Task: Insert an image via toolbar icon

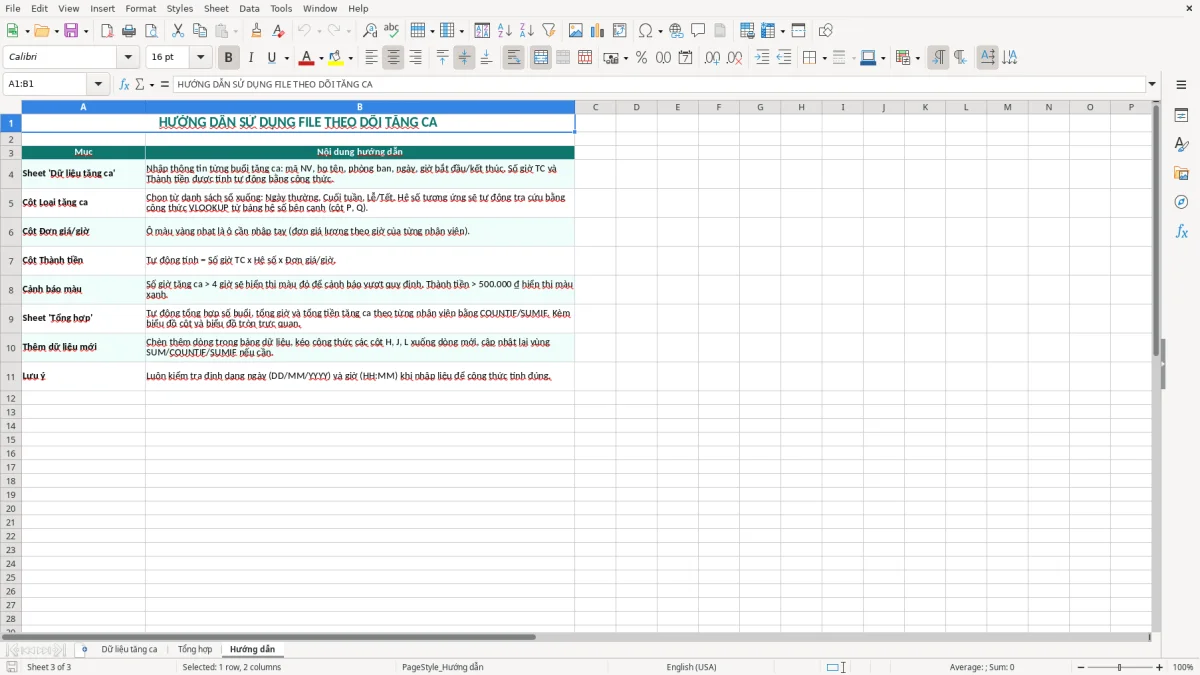Action: coord(576,31)
